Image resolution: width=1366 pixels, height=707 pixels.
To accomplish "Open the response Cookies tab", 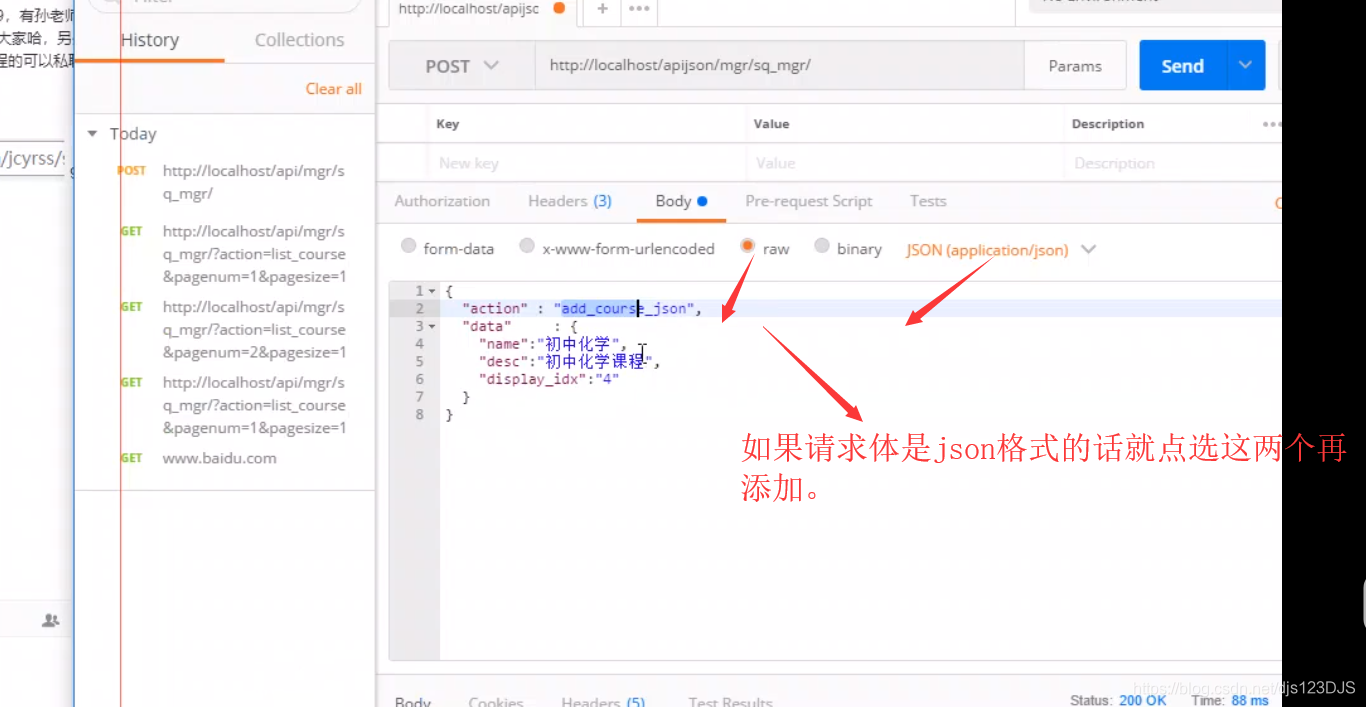I will (496, 702).
